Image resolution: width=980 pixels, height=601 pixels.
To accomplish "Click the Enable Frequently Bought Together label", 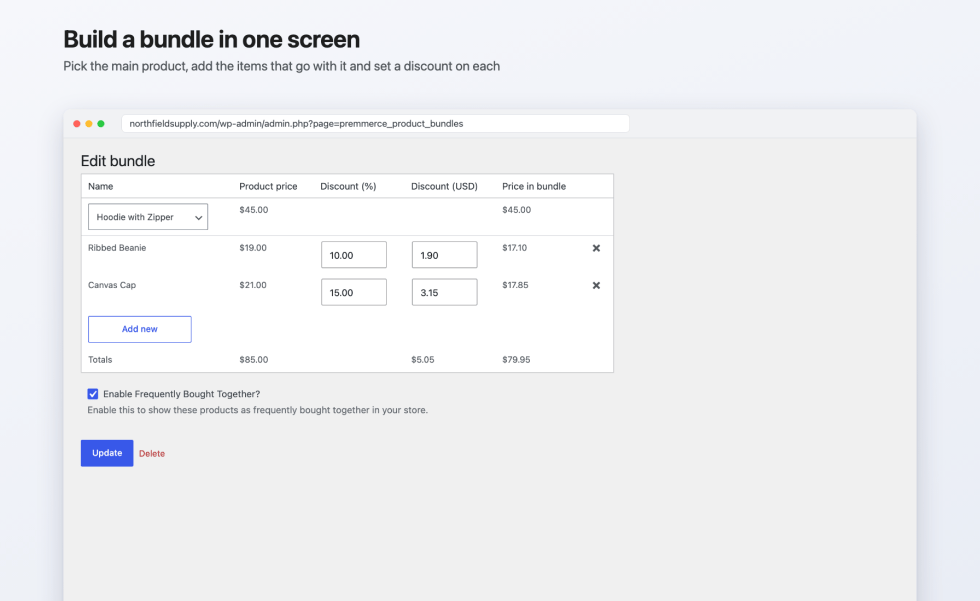I will tap(181, 394).
